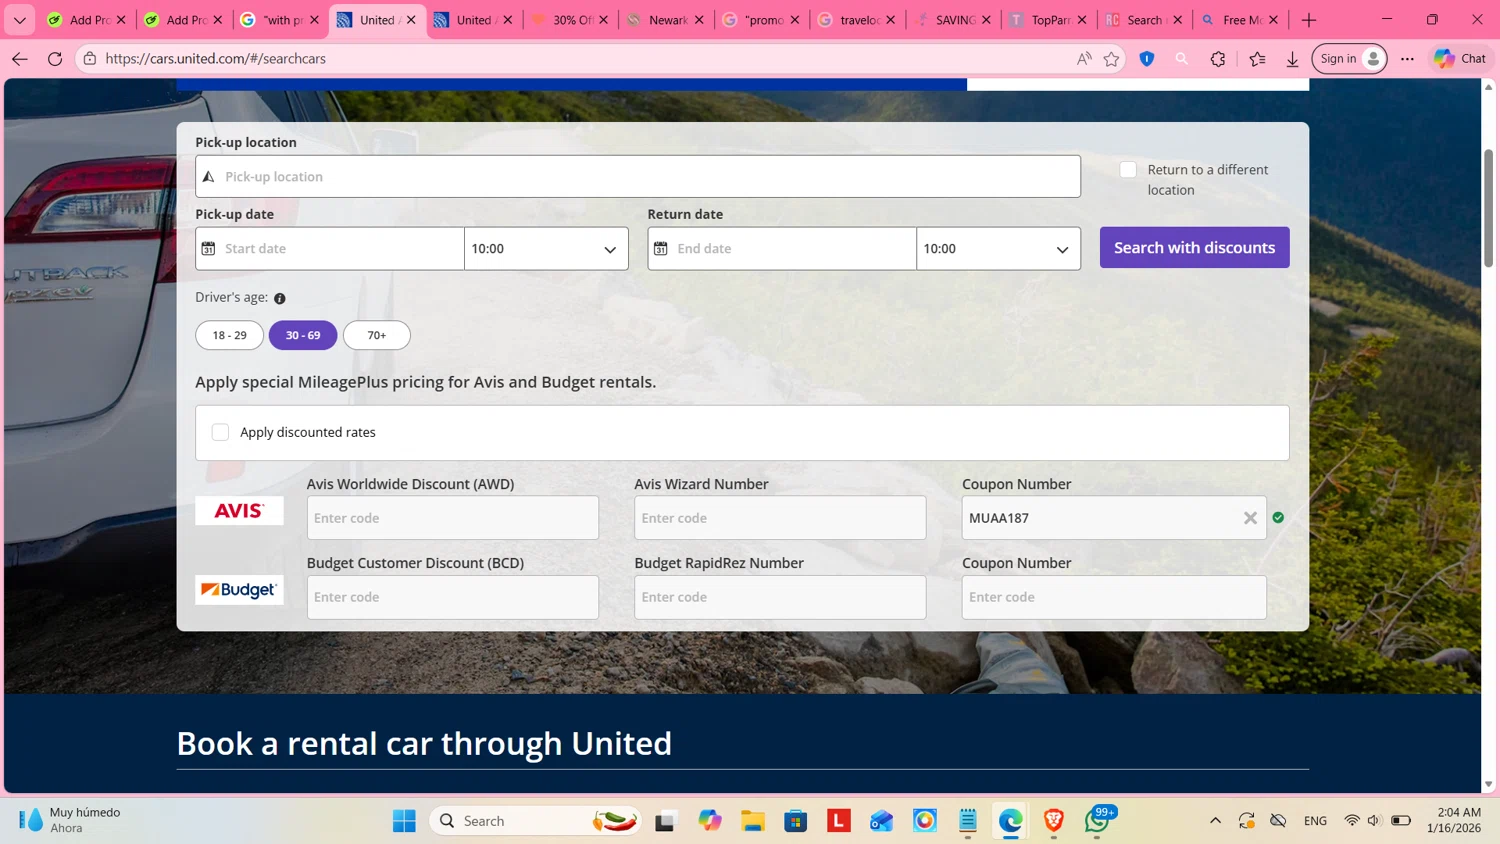Add page to favorites with star icon
This screenshot has width=1500, height=844.
coord(1111,59)
